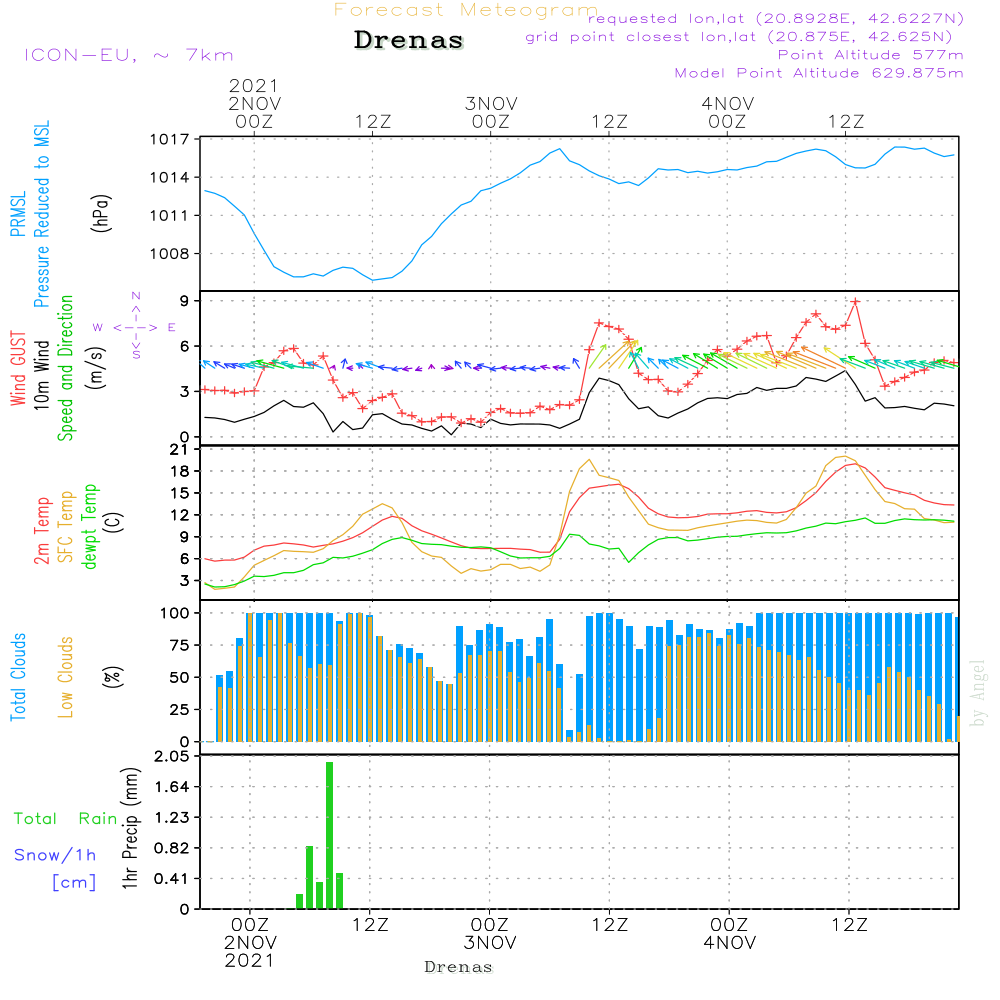Click the 'PRMSL' axis label
Image resolution: width=1000 pixels, height=1000 pixels.
tap(18, 213)
